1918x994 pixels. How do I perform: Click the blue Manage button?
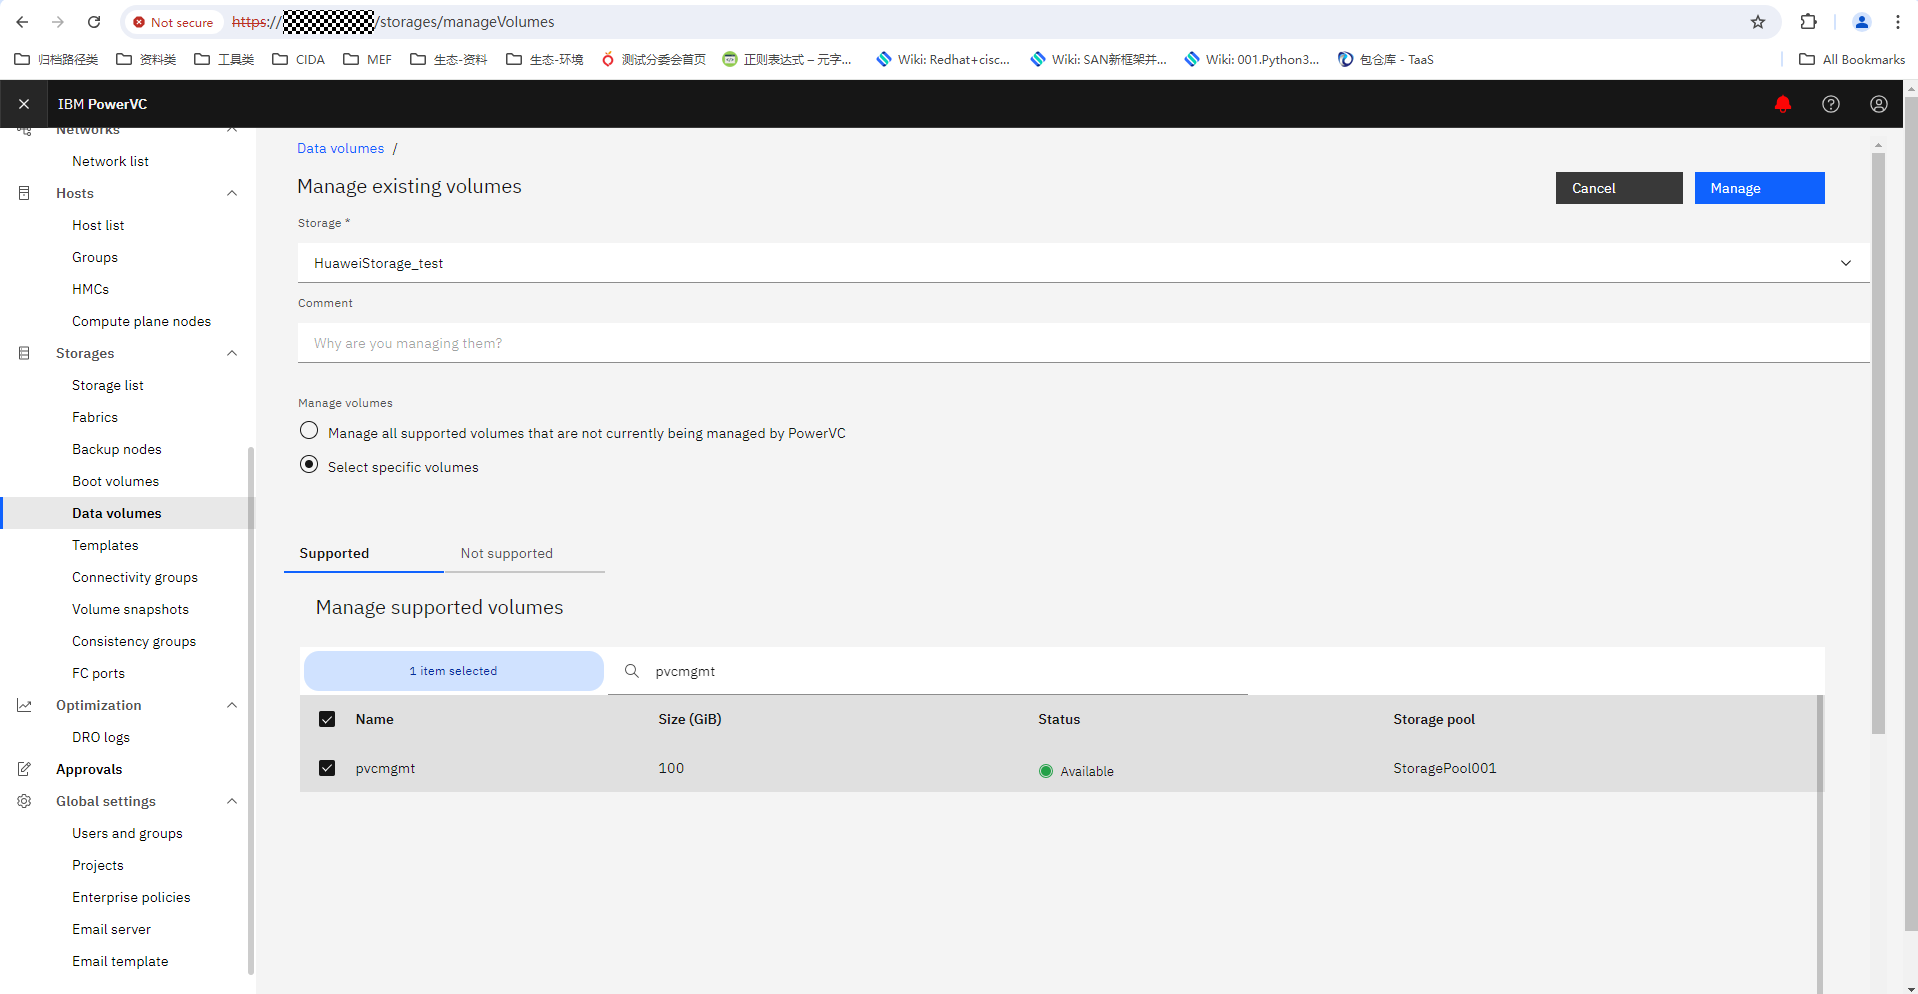pyautogui.click(x=1759, y=188)
